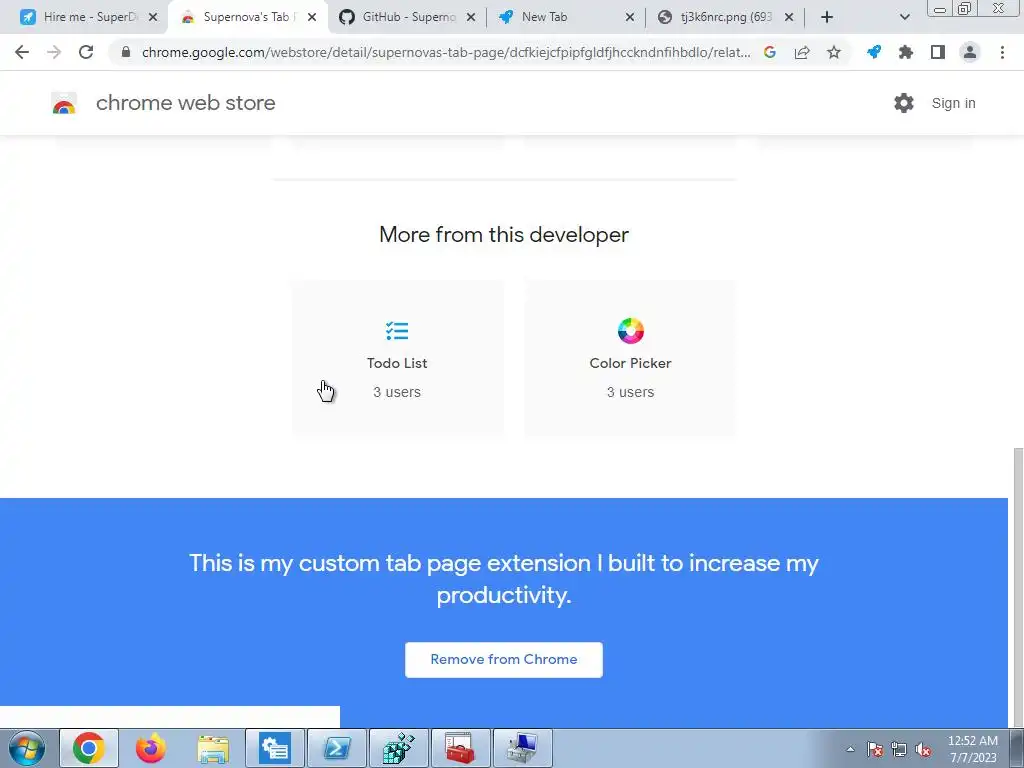Share this page via the share icon
The height and width of the screenshot is (768, 1024).
click(x=802, y=52)
